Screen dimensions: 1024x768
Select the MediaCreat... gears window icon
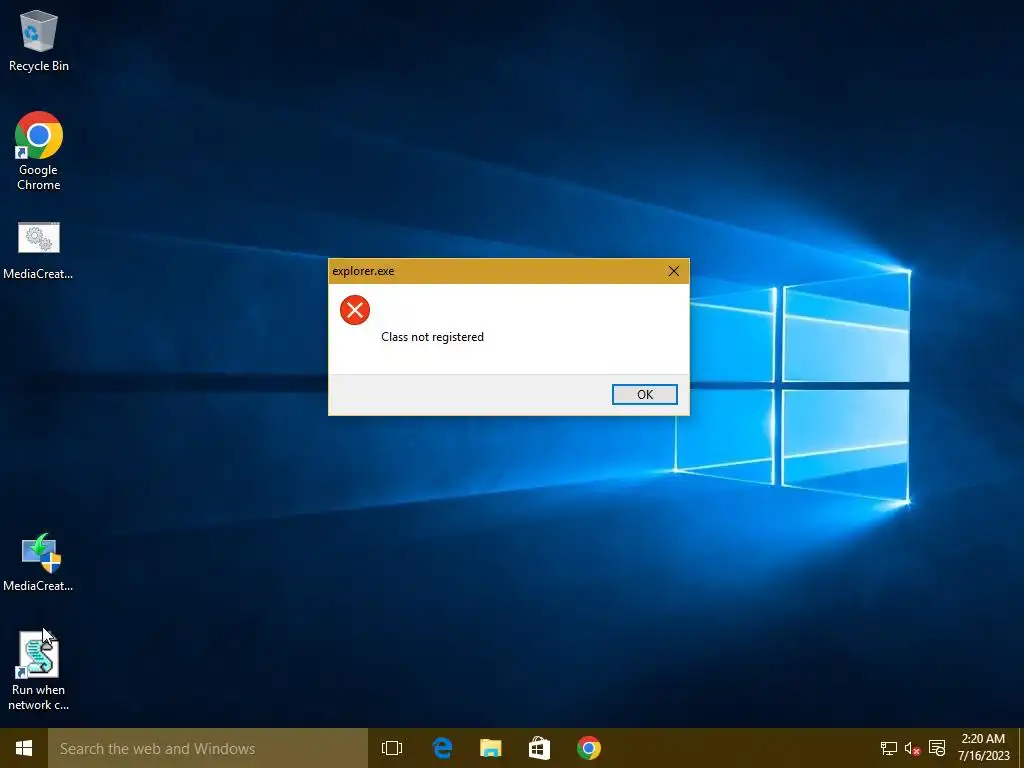click(38, 250)
